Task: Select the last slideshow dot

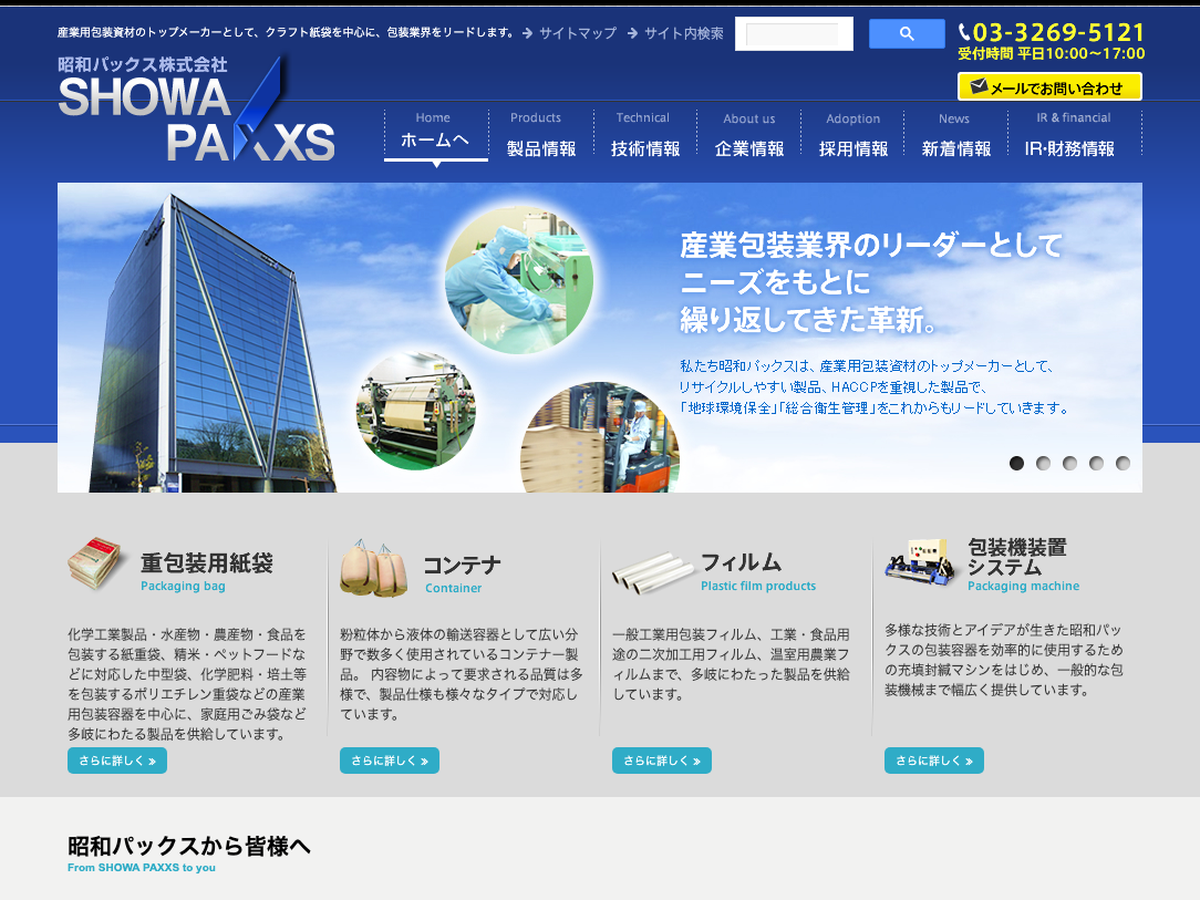Action: [1123, 463]
